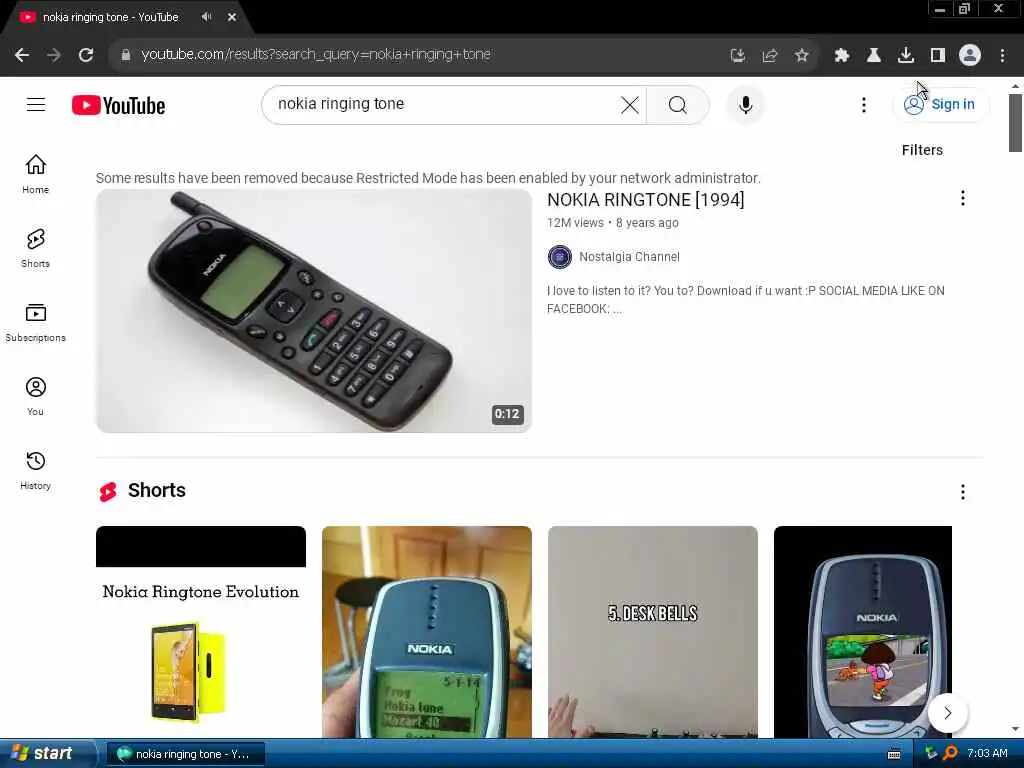Open the Filters option
The image size is (1024, 768).
[x=922, y=150]
